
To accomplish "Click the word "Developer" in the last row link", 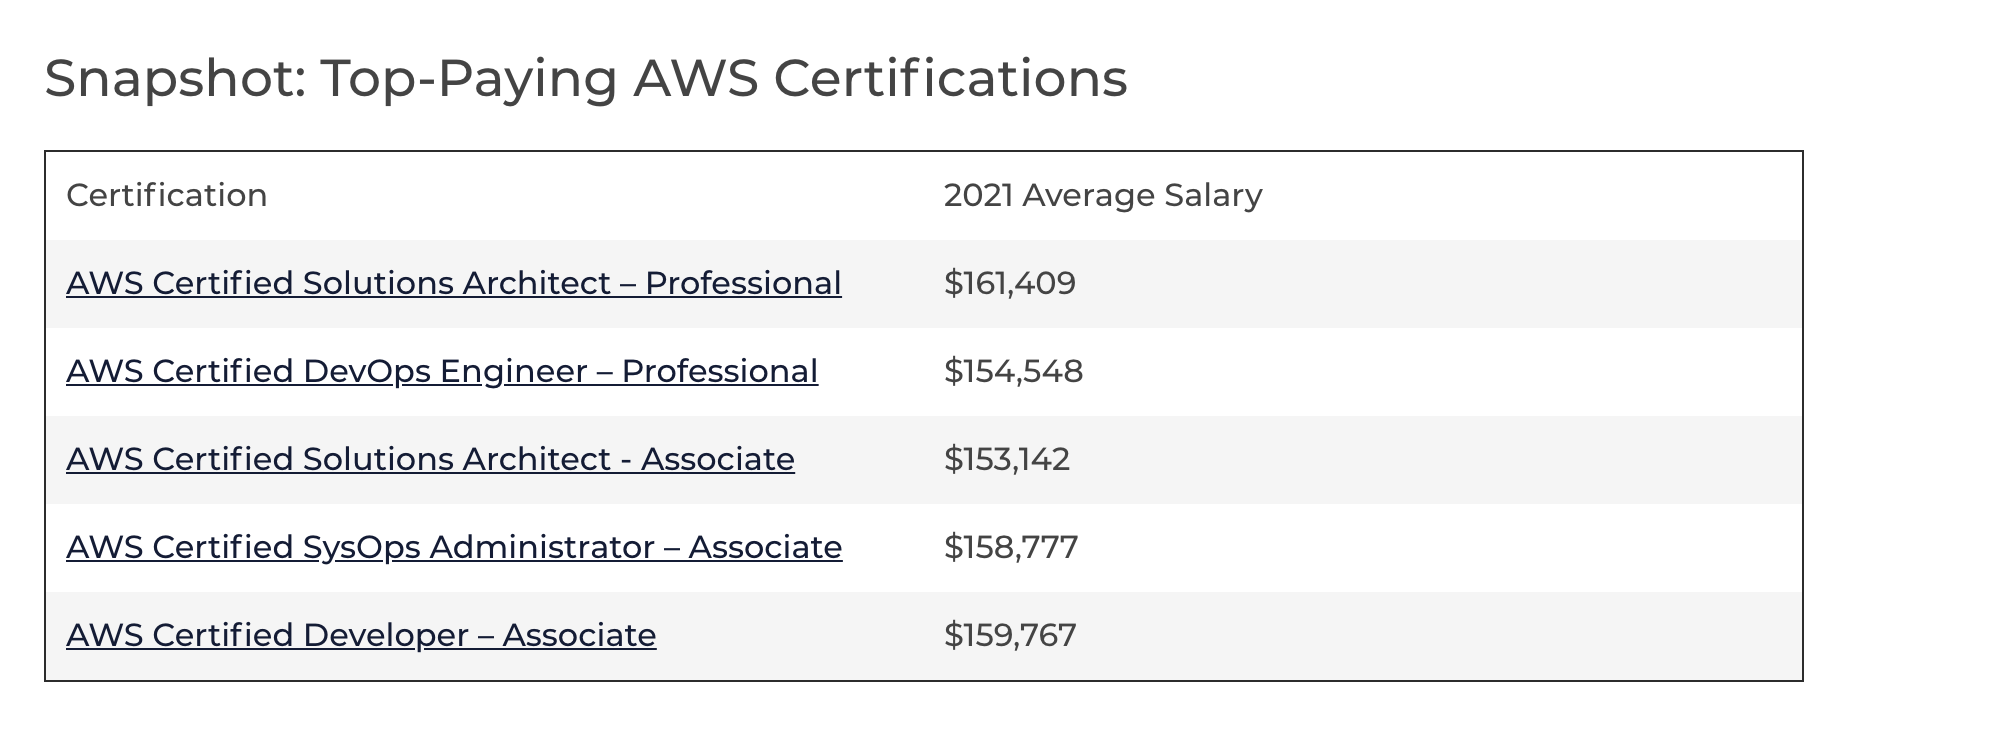I will tap(385, 635).
